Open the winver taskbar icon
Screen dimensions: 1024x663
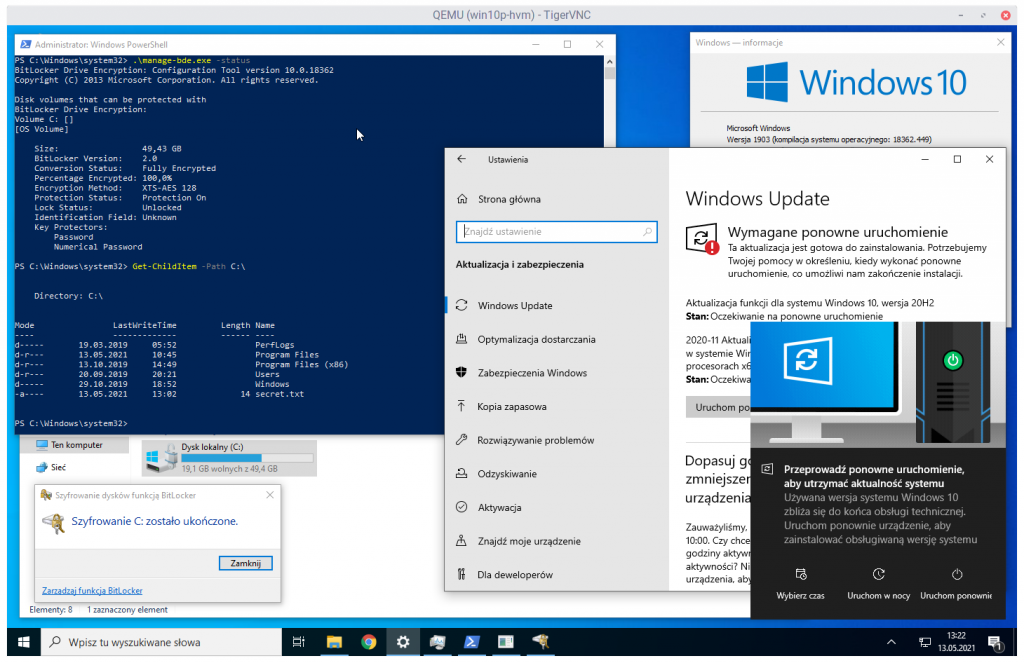pos(505,643)
